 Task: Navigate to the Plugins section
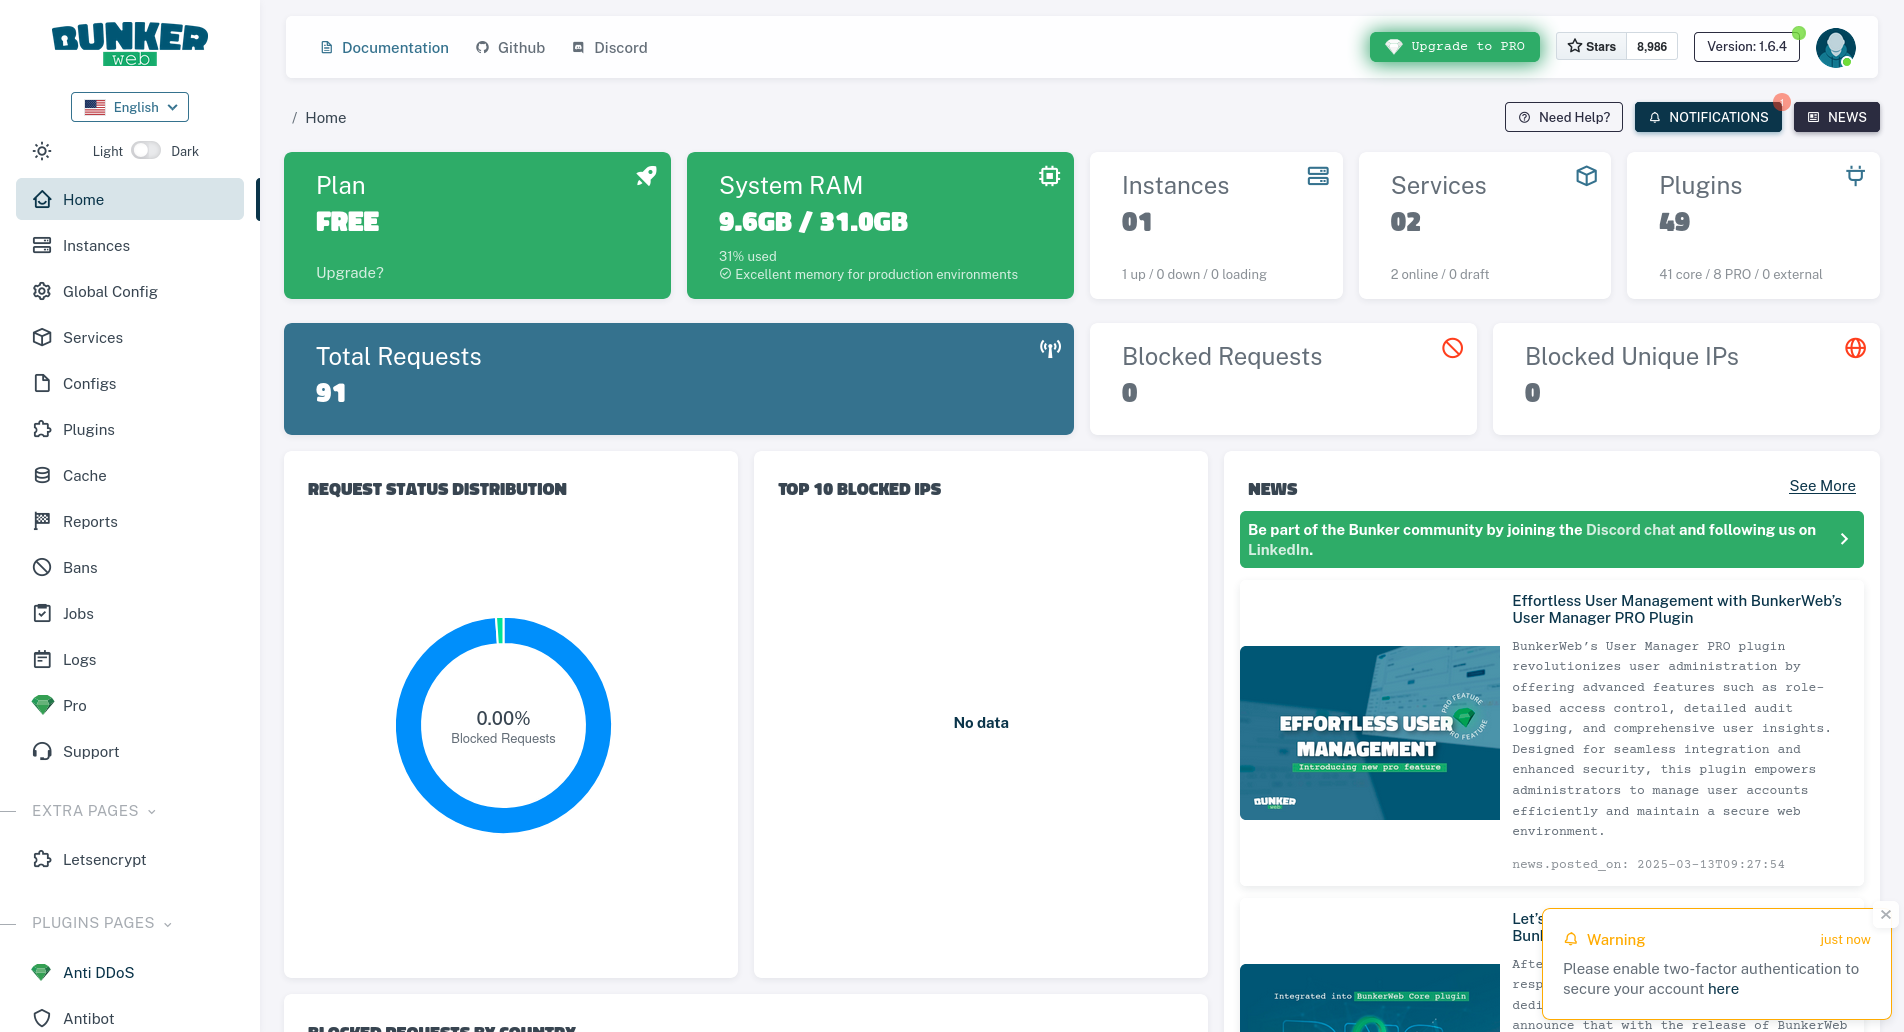pos(88,429)
